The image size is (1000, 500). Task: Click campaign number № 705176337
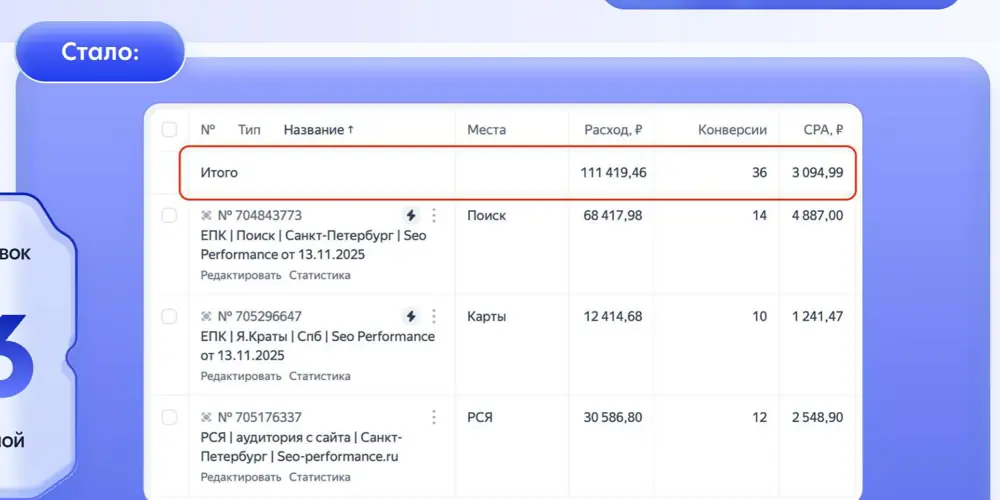pyautogui.click(x=260, y=418)
